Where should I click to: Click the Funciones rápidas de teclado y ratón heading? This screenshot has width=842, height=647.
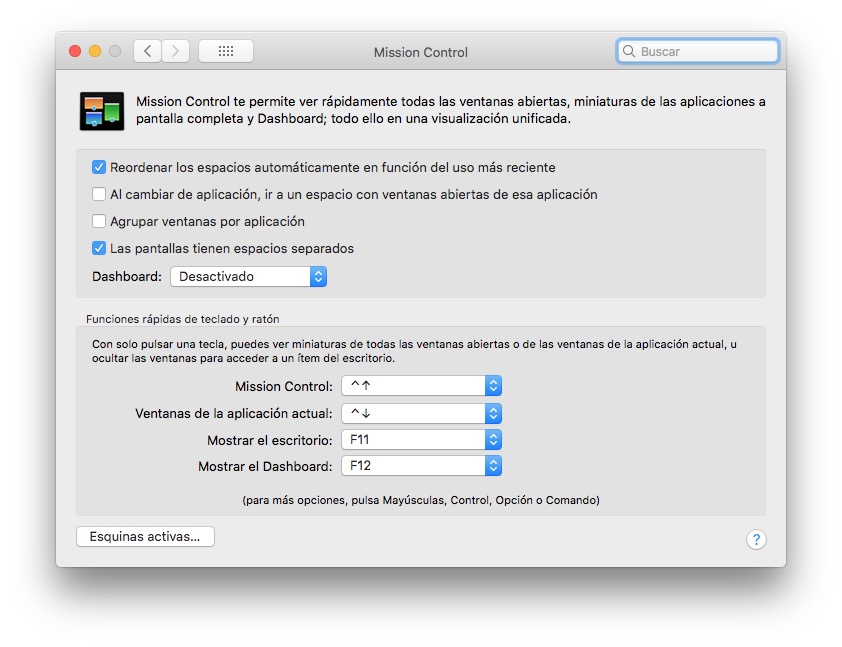coord(183,319)
